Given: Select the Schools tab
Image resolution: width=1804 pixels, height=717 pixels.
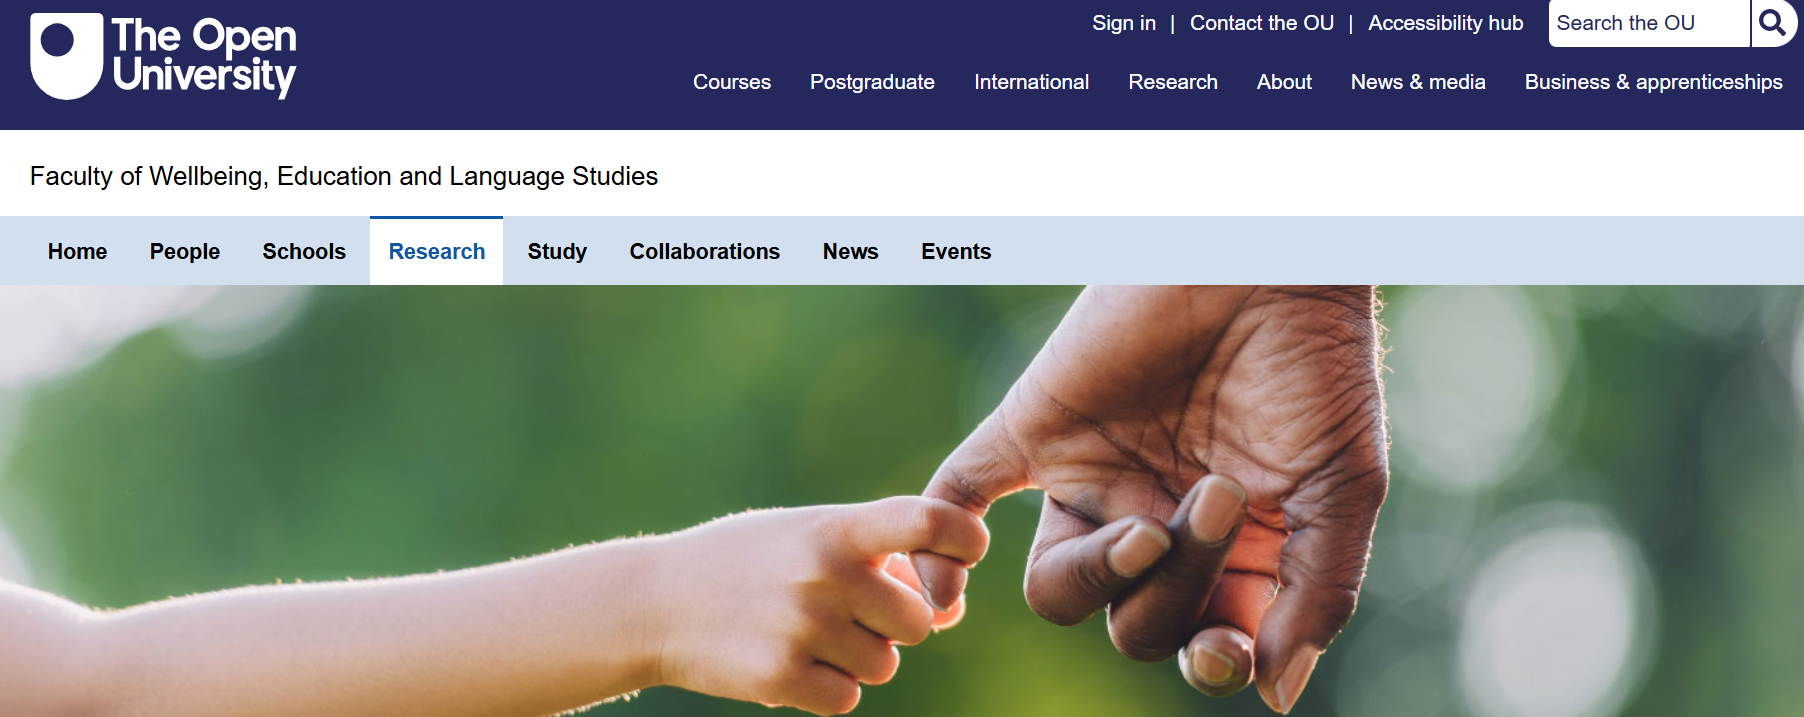Looking at the screenshot, I should [x=304, y=252].
